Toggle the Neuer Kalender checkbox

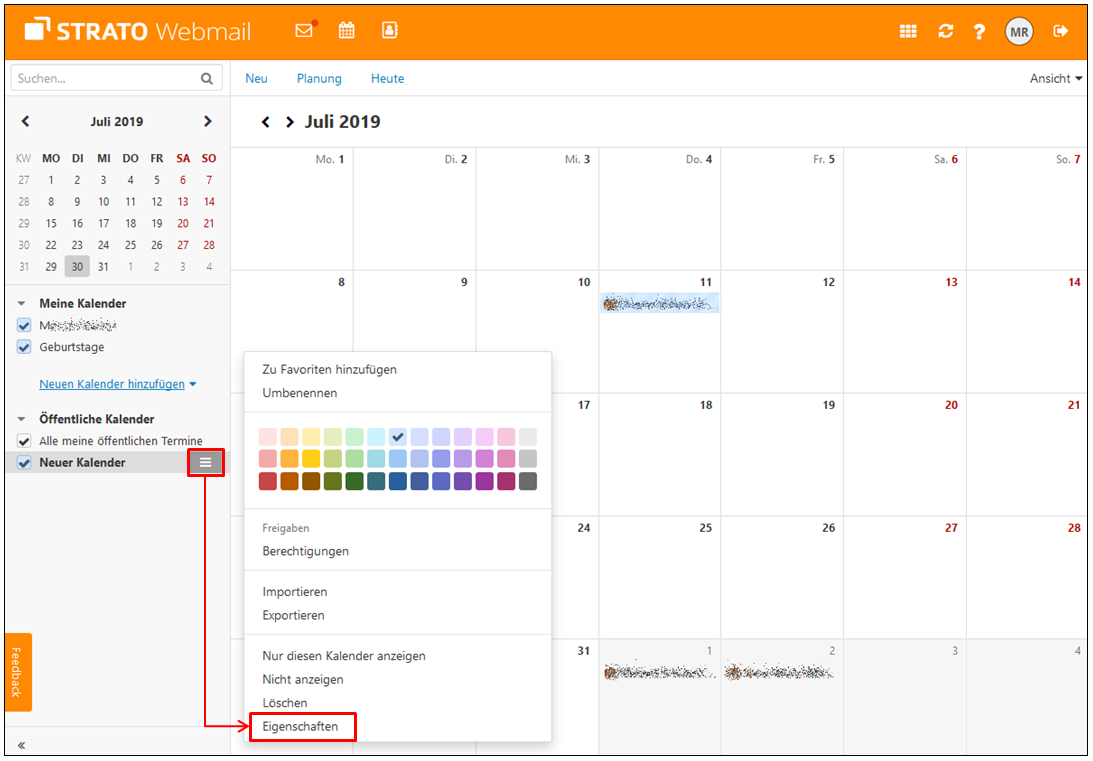tap(22, 462)
